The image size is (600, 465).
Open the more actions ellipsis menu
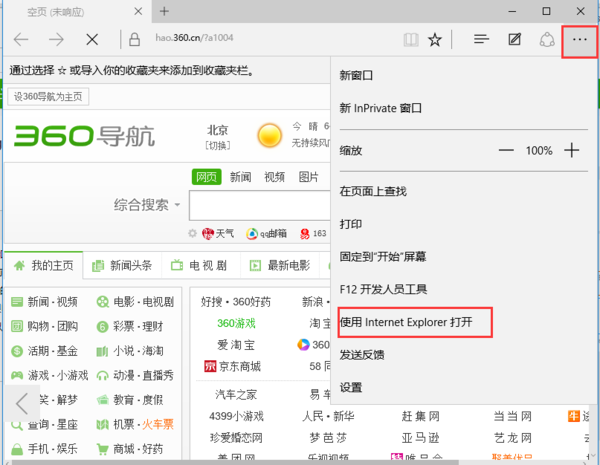580,39
